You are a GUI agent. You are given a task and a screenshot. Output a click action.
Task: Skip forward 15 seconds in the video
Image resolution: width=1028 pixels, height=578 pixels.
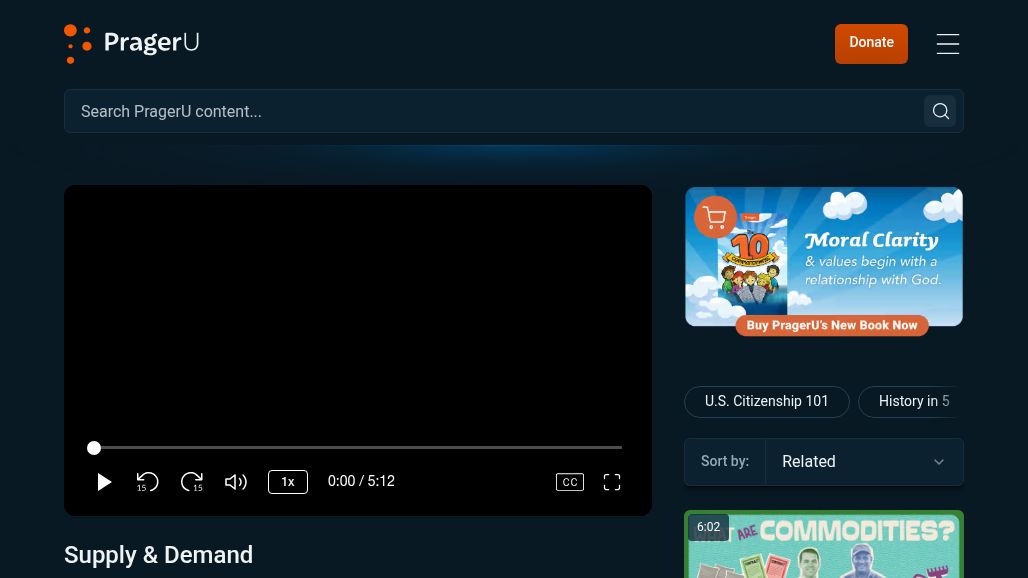click(192, 481)
